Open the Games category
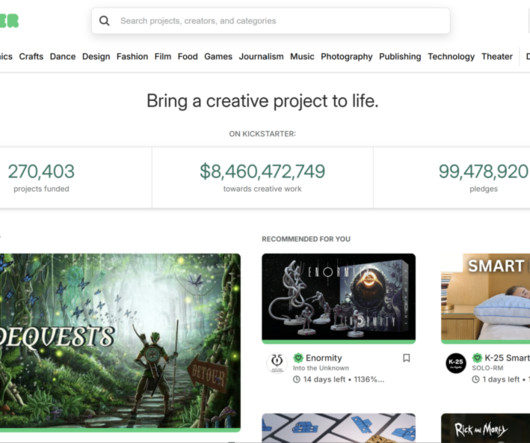530x443 pixels. coord(218,56)
